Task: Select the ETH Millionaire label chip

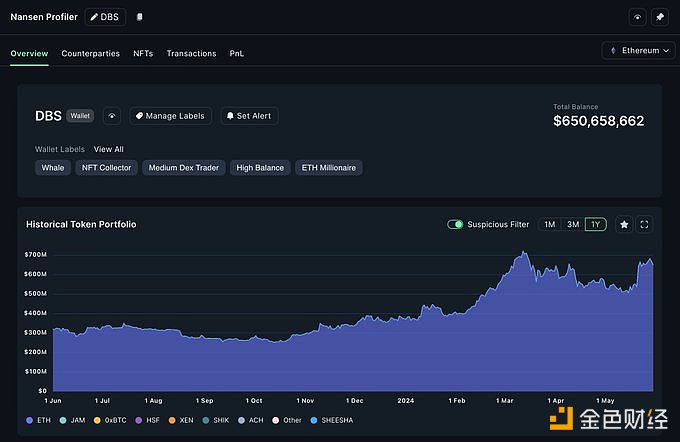Action: (x=329, y=168)
